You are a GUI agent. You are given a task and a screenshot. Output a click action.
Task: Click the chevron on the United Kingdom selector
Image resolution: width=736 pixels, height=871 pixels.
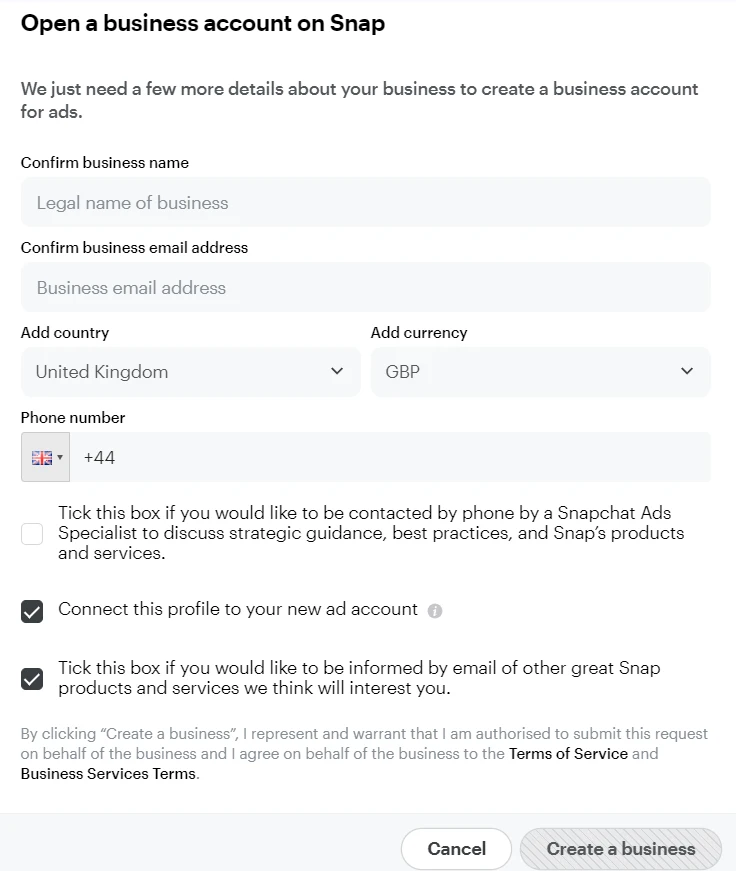[337, 371]
